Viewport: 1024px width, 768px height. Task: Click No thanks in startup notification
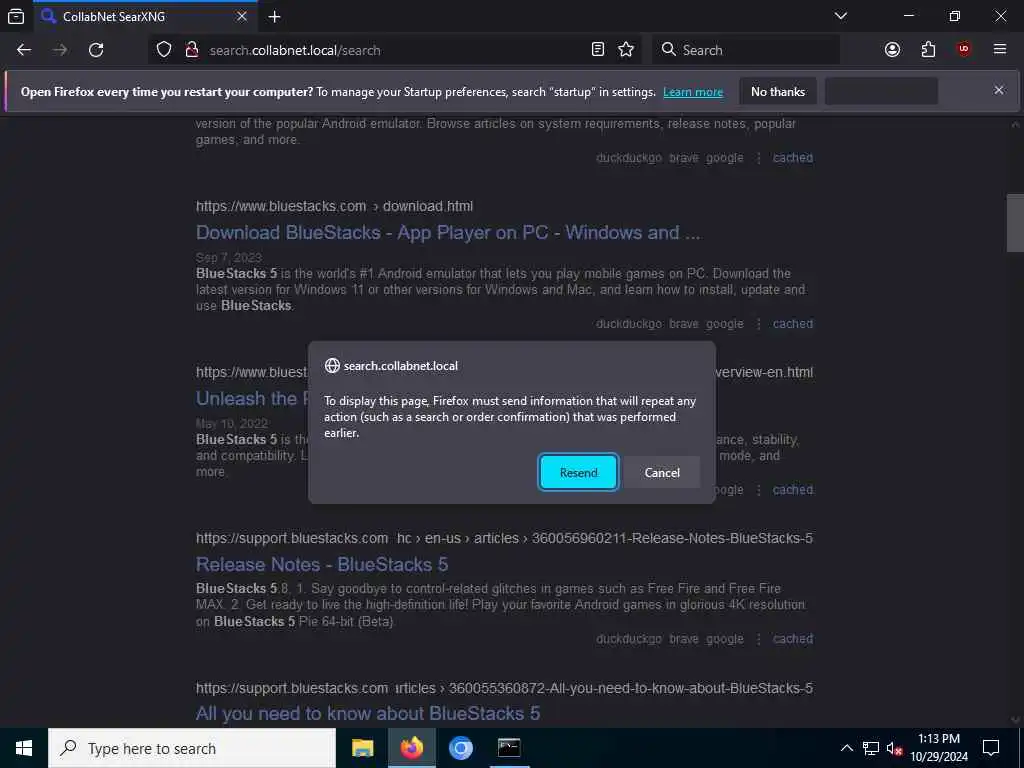pos(778,91)
